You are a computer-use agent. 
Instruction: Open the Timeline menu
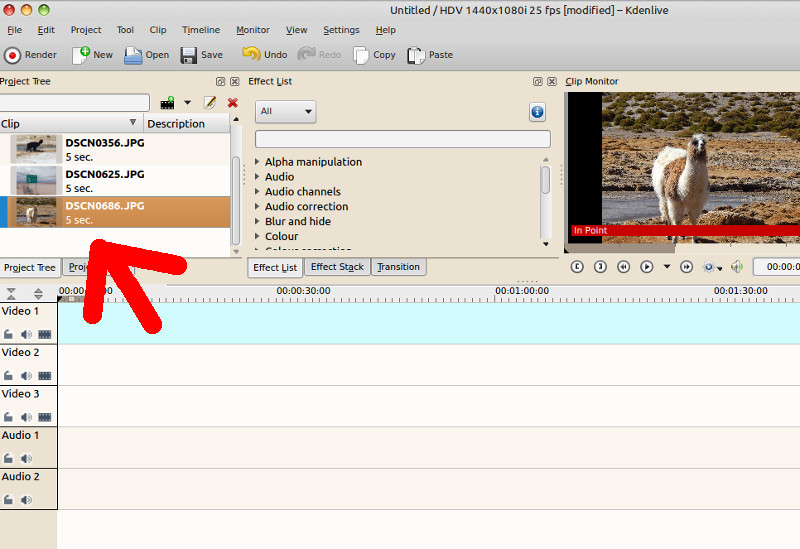point(201,30)
